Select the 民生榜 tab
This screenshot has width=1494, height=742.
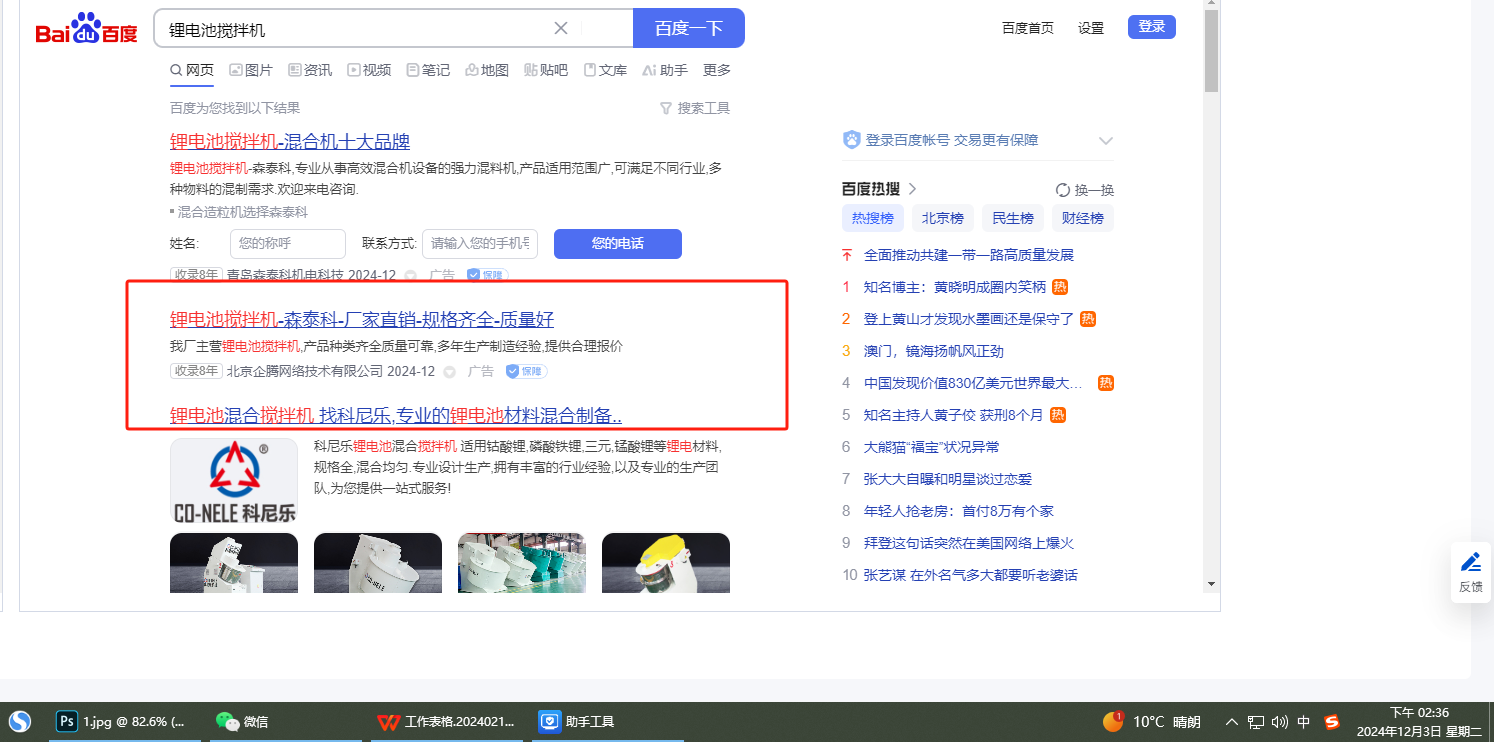pos(1013,218)
